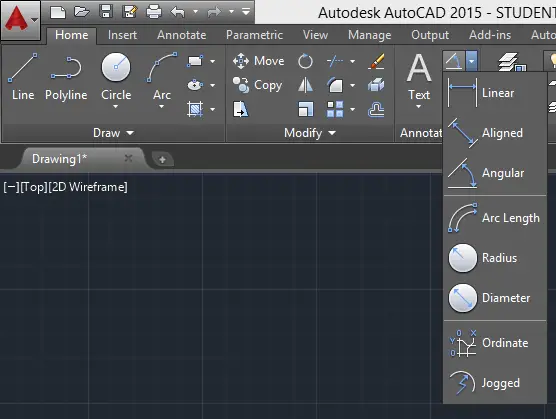
Task: Choose the Erase tool icon
Action: coord(376,61)
